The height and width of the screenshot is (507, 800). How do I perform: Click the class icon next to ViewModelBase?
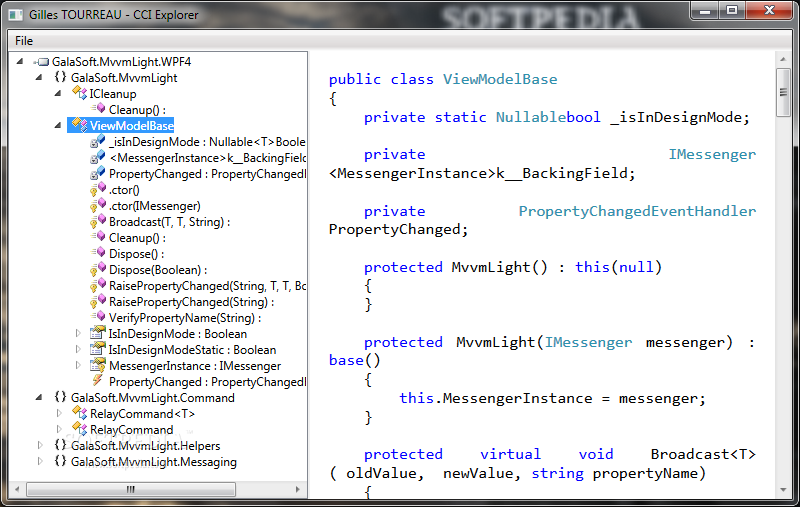tap(80, 125)
